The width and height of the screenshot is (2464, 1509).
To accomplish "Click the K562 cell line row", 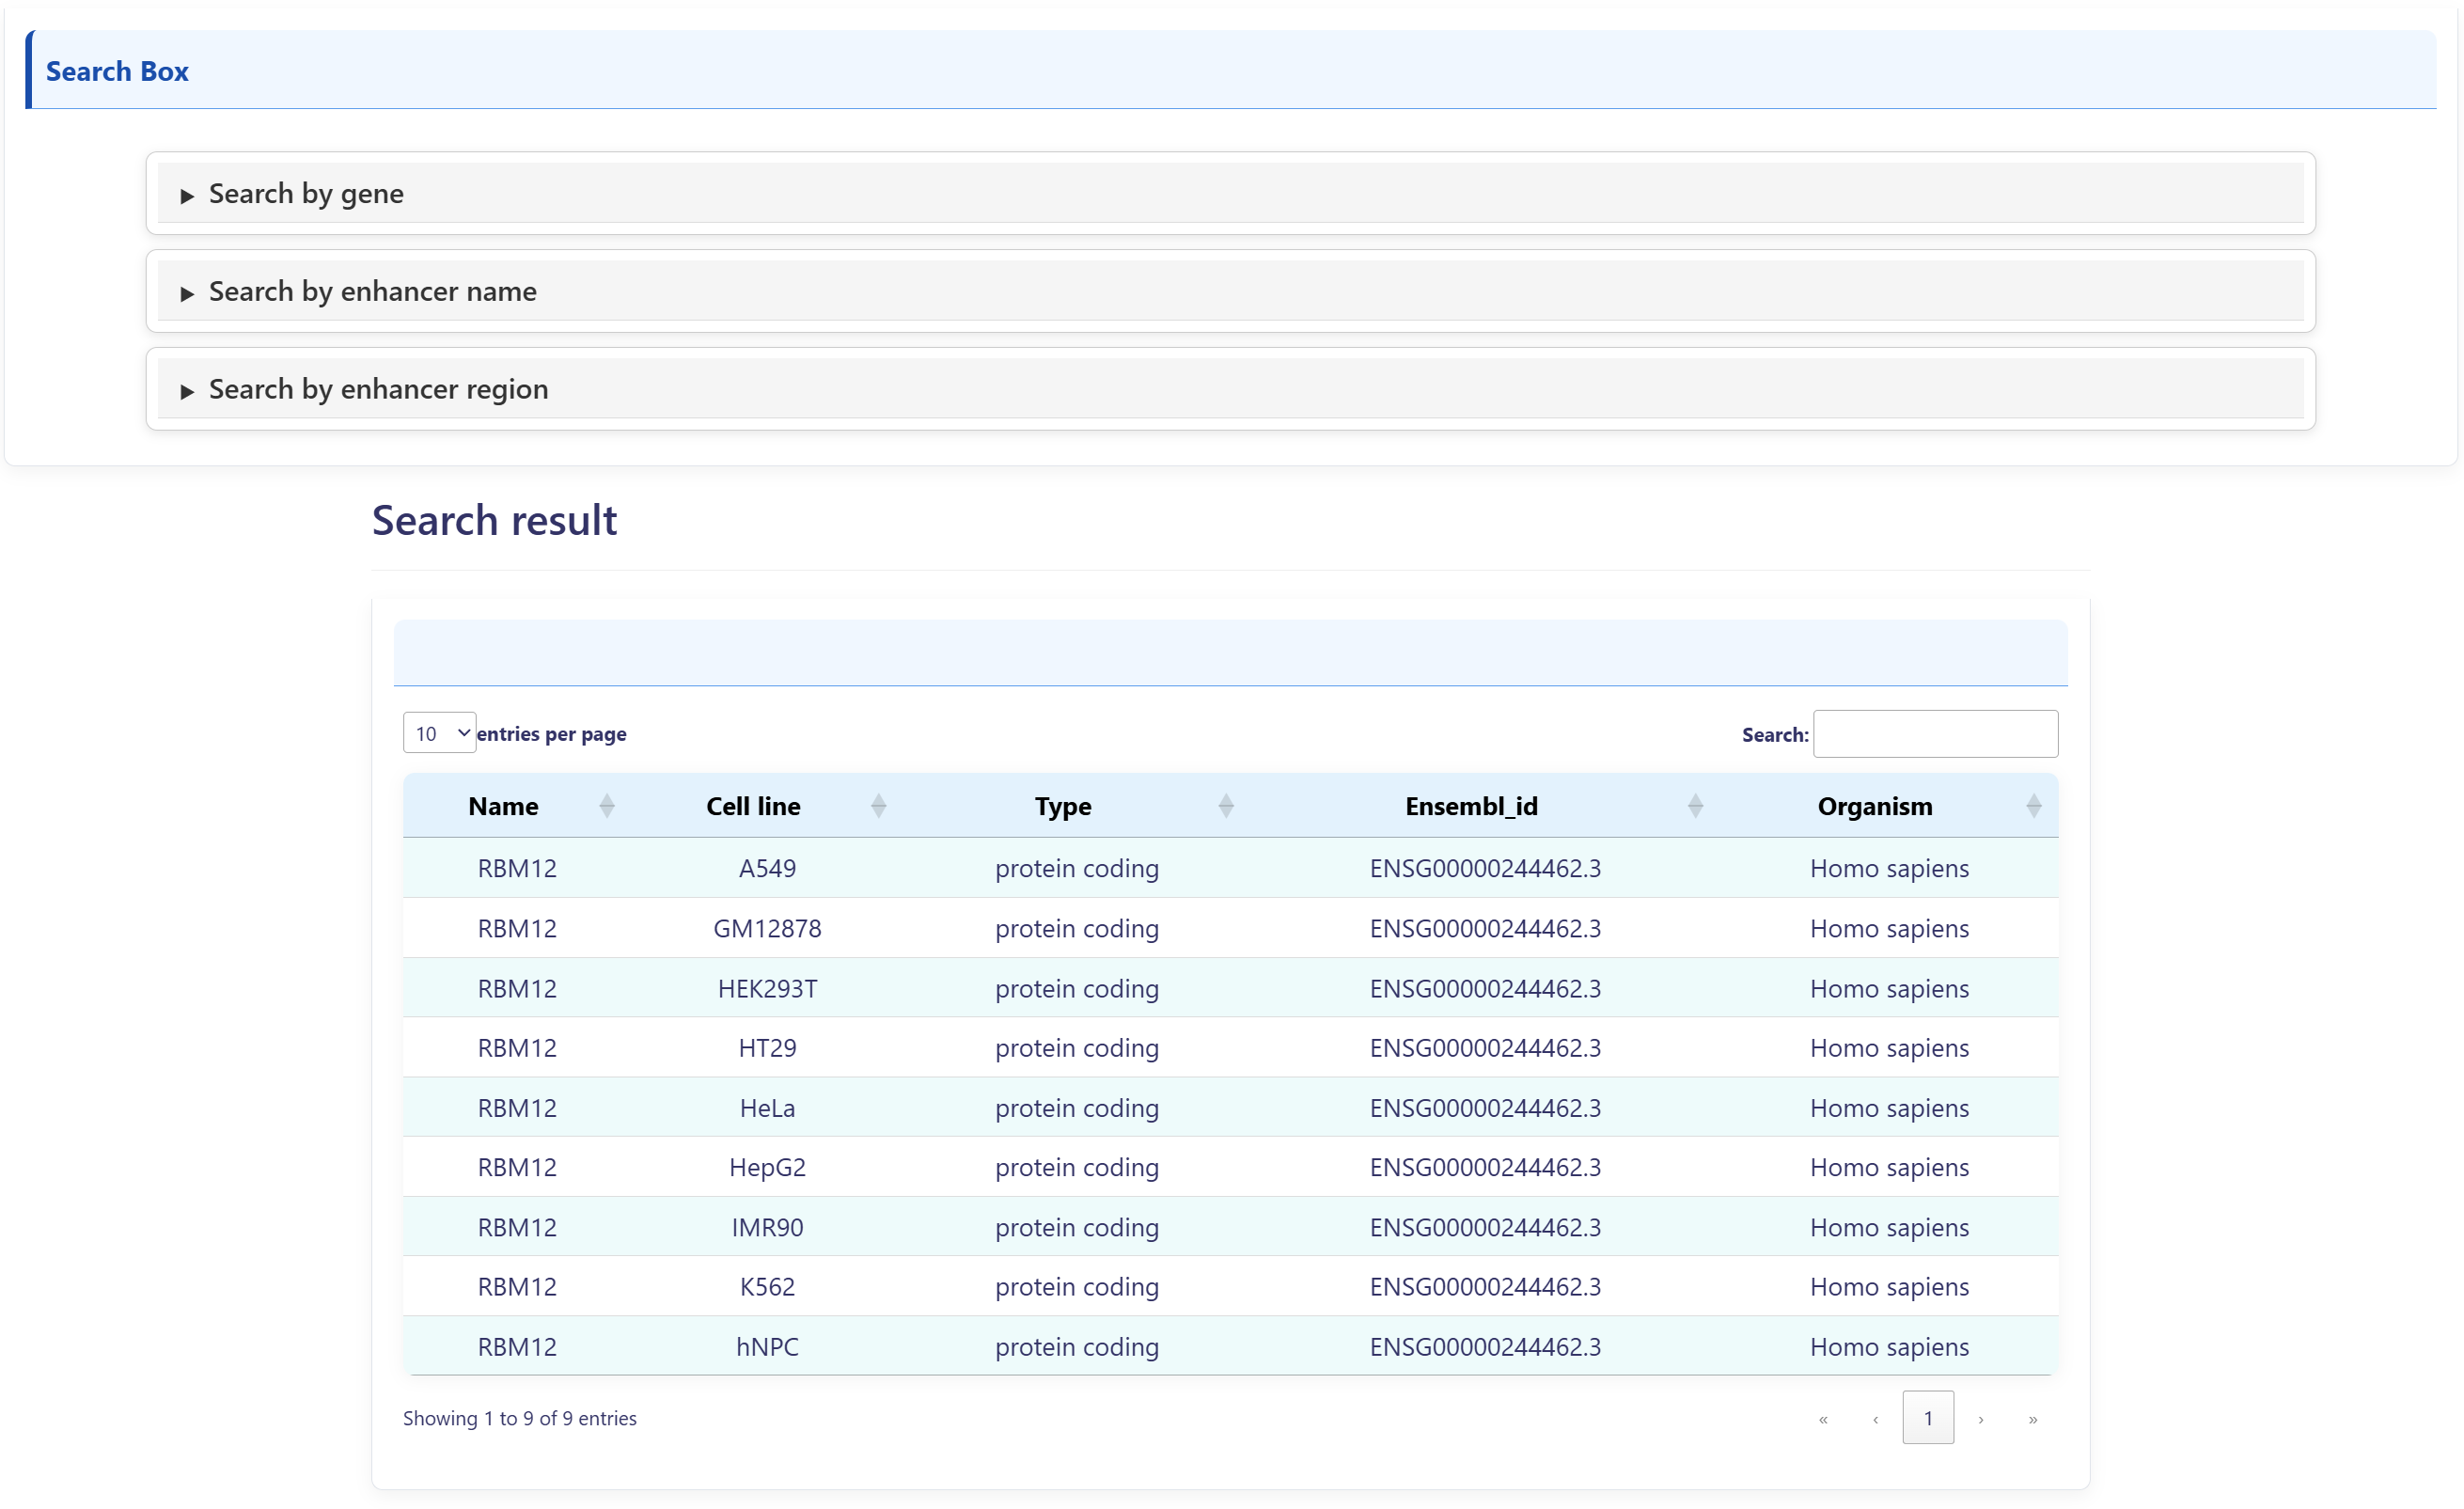I will pyautogui.click(x=767, y=1287).
